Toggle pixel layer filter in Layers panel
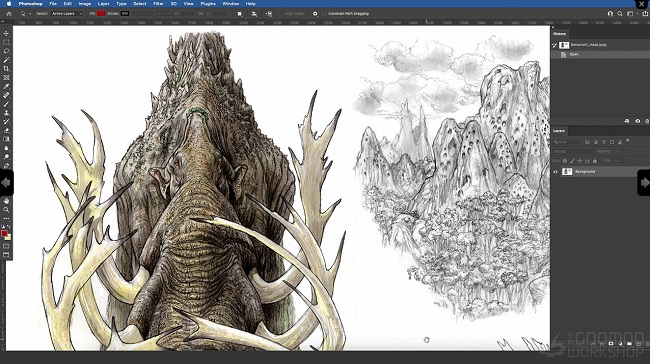The image size is (650, 364). click(587, 142)
